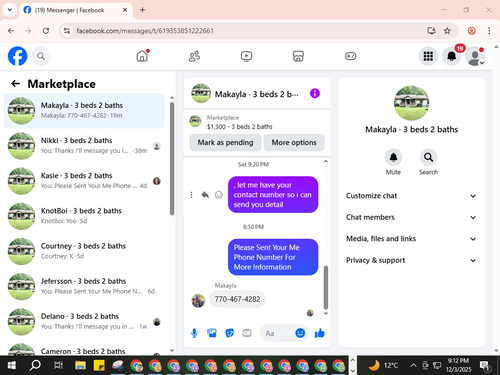This screenshot has height=375, width=500.
Task: Open Jefersson conversation
Action: tap(84, 286)
